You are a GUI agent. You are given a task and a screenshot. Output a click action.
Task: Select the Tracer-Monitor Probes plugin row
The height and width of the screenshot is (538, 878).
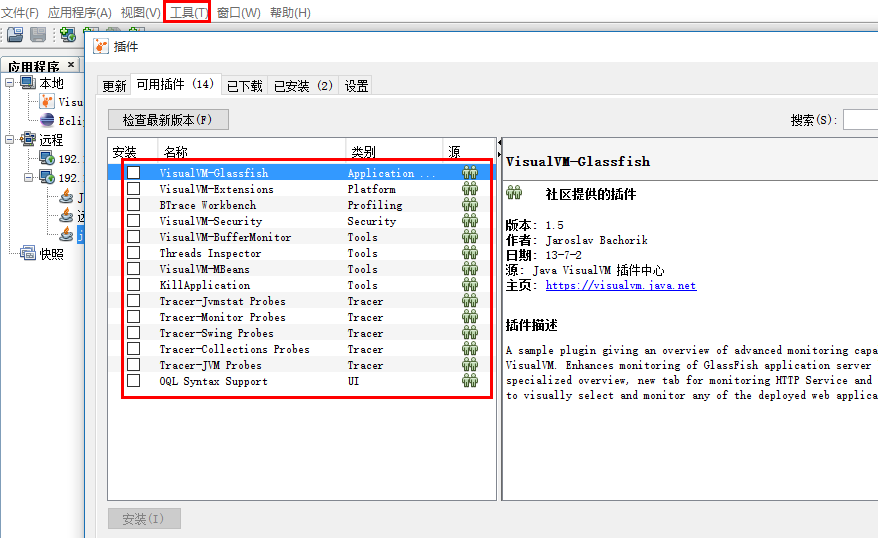(302, 317)
